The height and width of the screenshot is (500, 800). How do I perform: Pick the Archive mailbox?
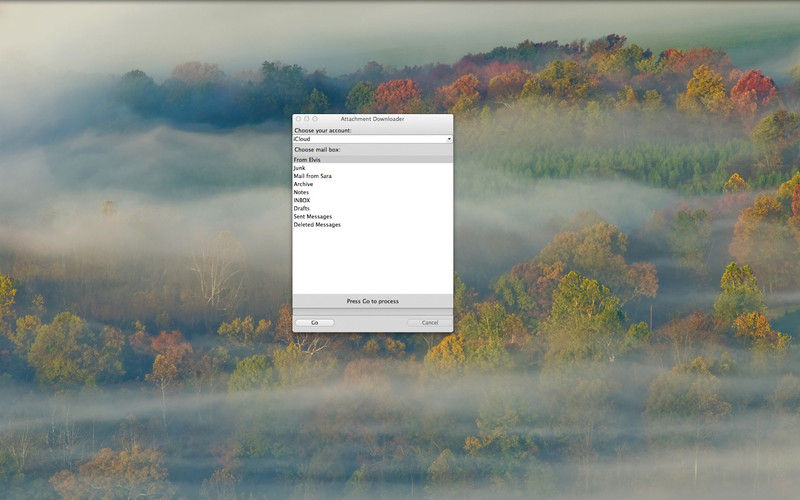pyautogui.click(x=303, y=184)
